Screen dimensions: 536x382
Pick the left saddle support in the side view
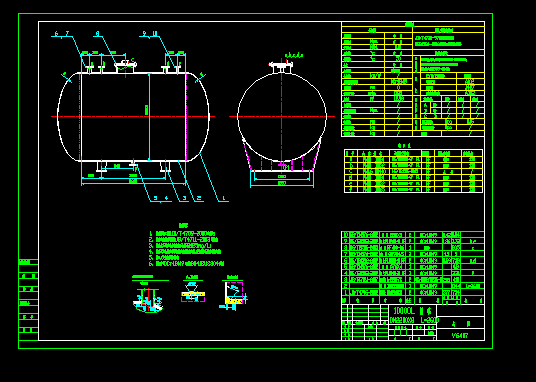click(102, 166)
